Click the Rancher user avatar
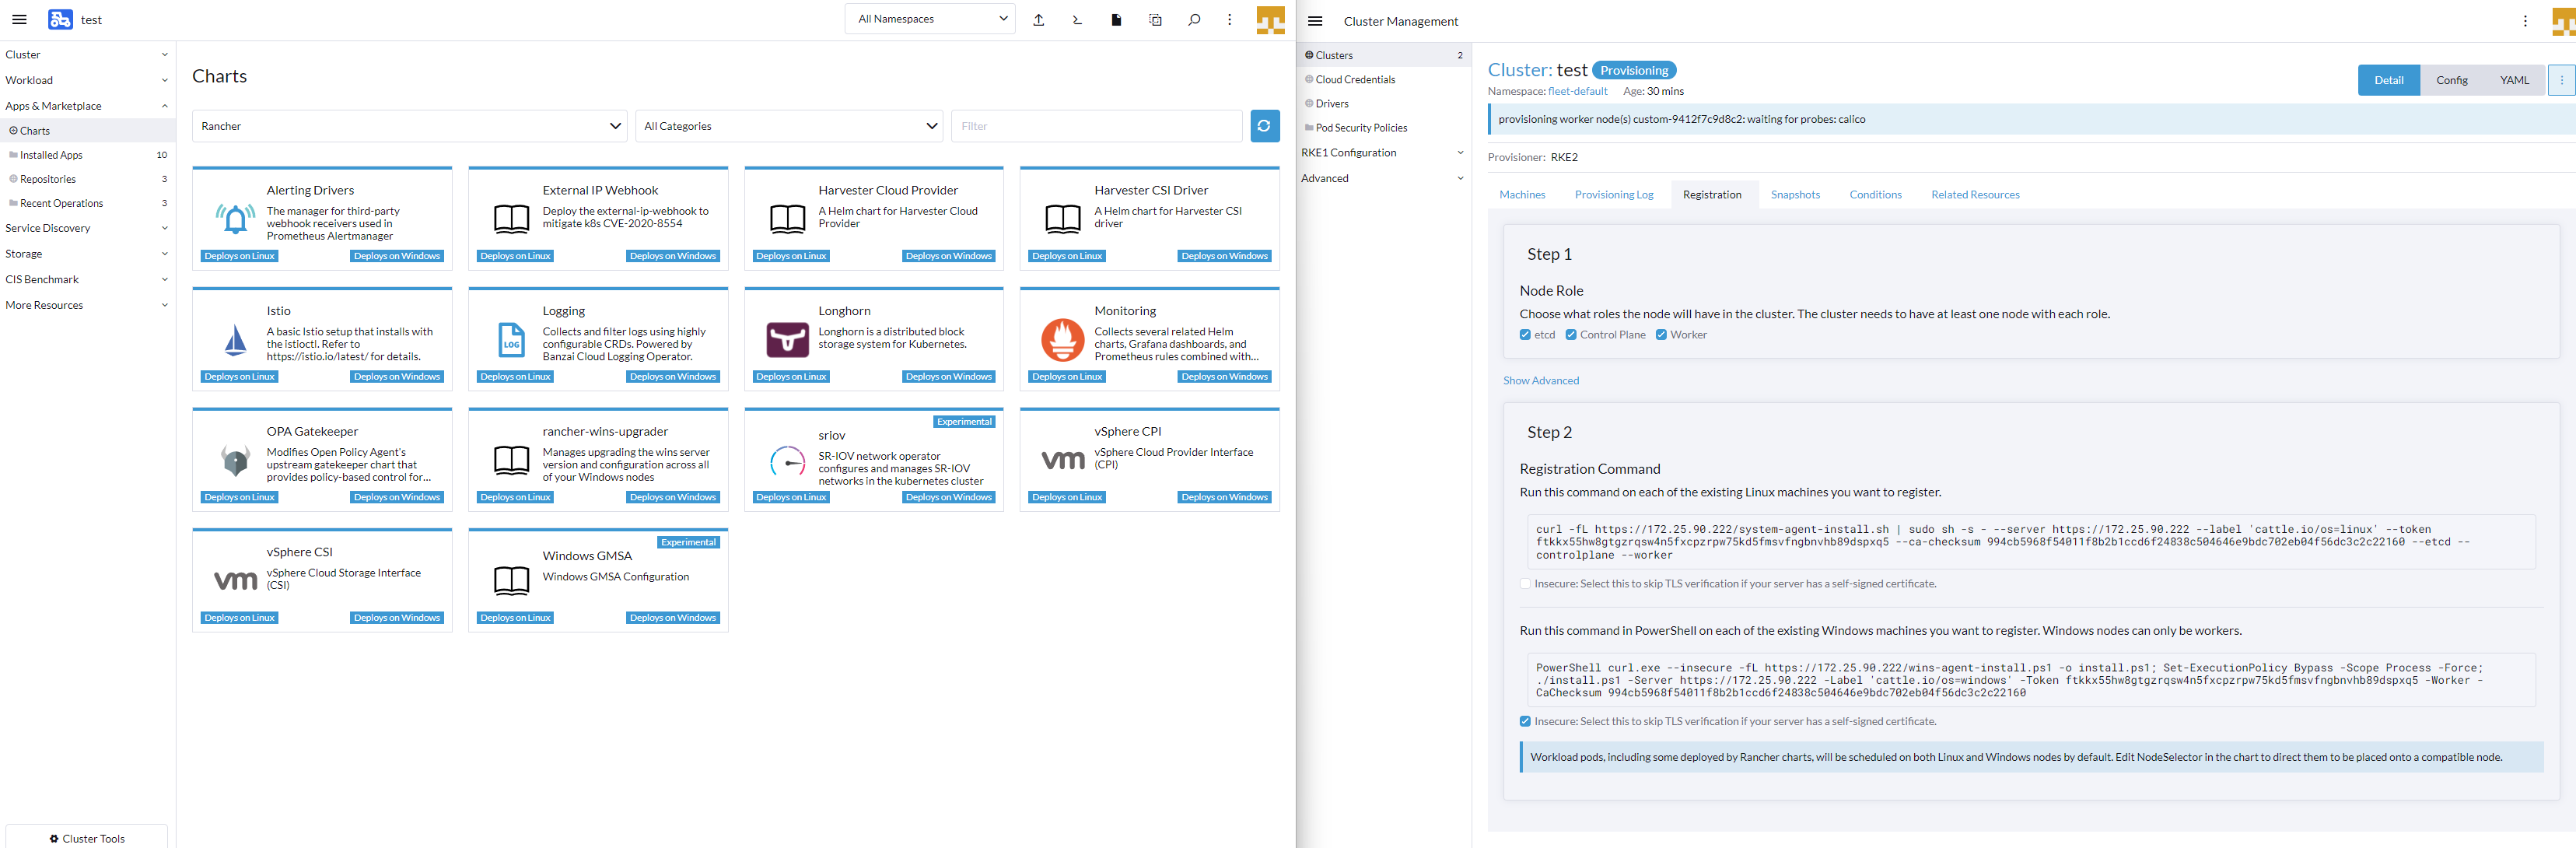The height and width of the screenshot is (848, 2576). point(1270,19)
